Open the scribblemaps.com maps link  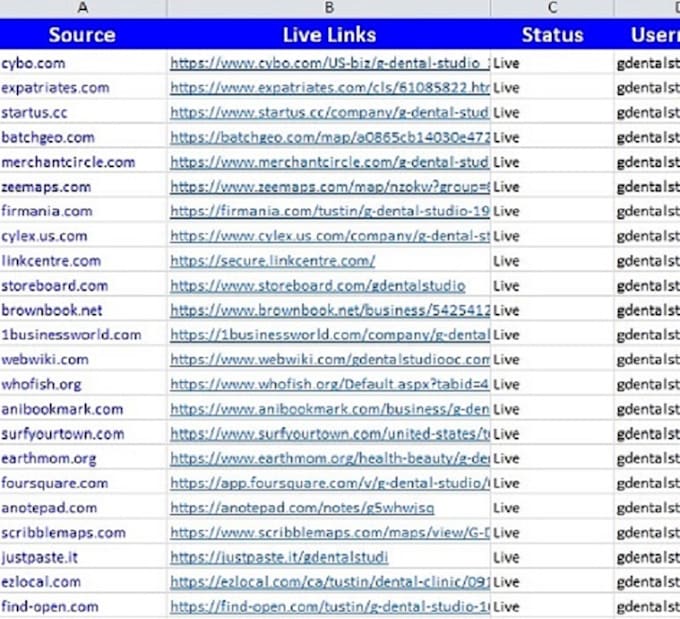(330, 533)
